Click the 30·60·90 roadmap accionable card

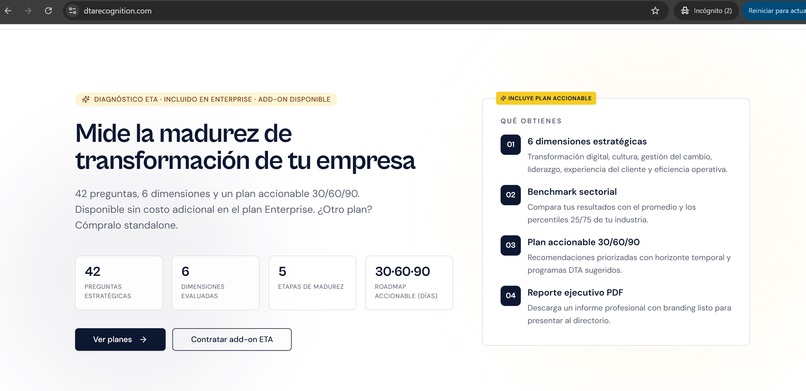pyautogui.click(x=409, y=283)
